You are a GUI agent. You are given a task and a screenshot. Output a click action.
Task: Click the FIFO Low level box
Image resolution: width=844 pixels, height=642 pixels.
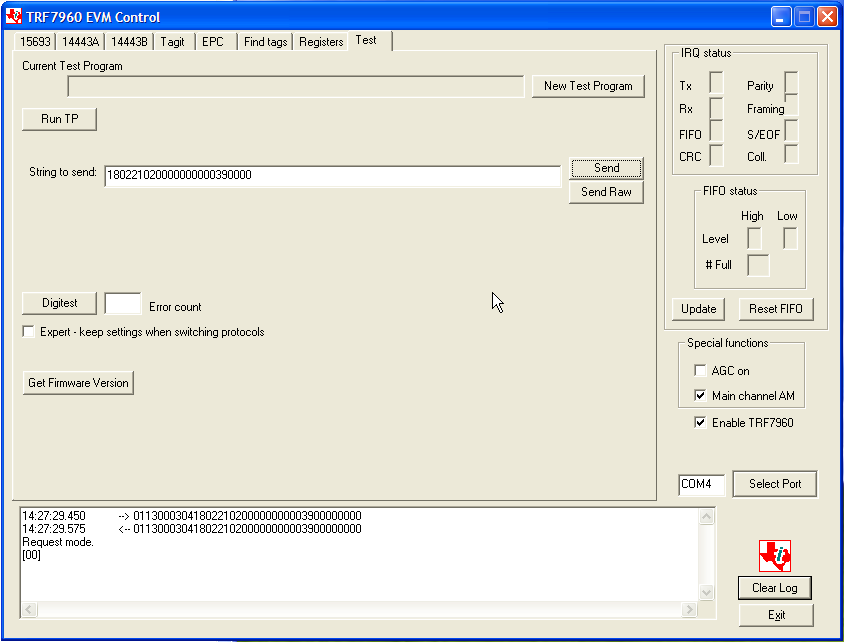790,238
